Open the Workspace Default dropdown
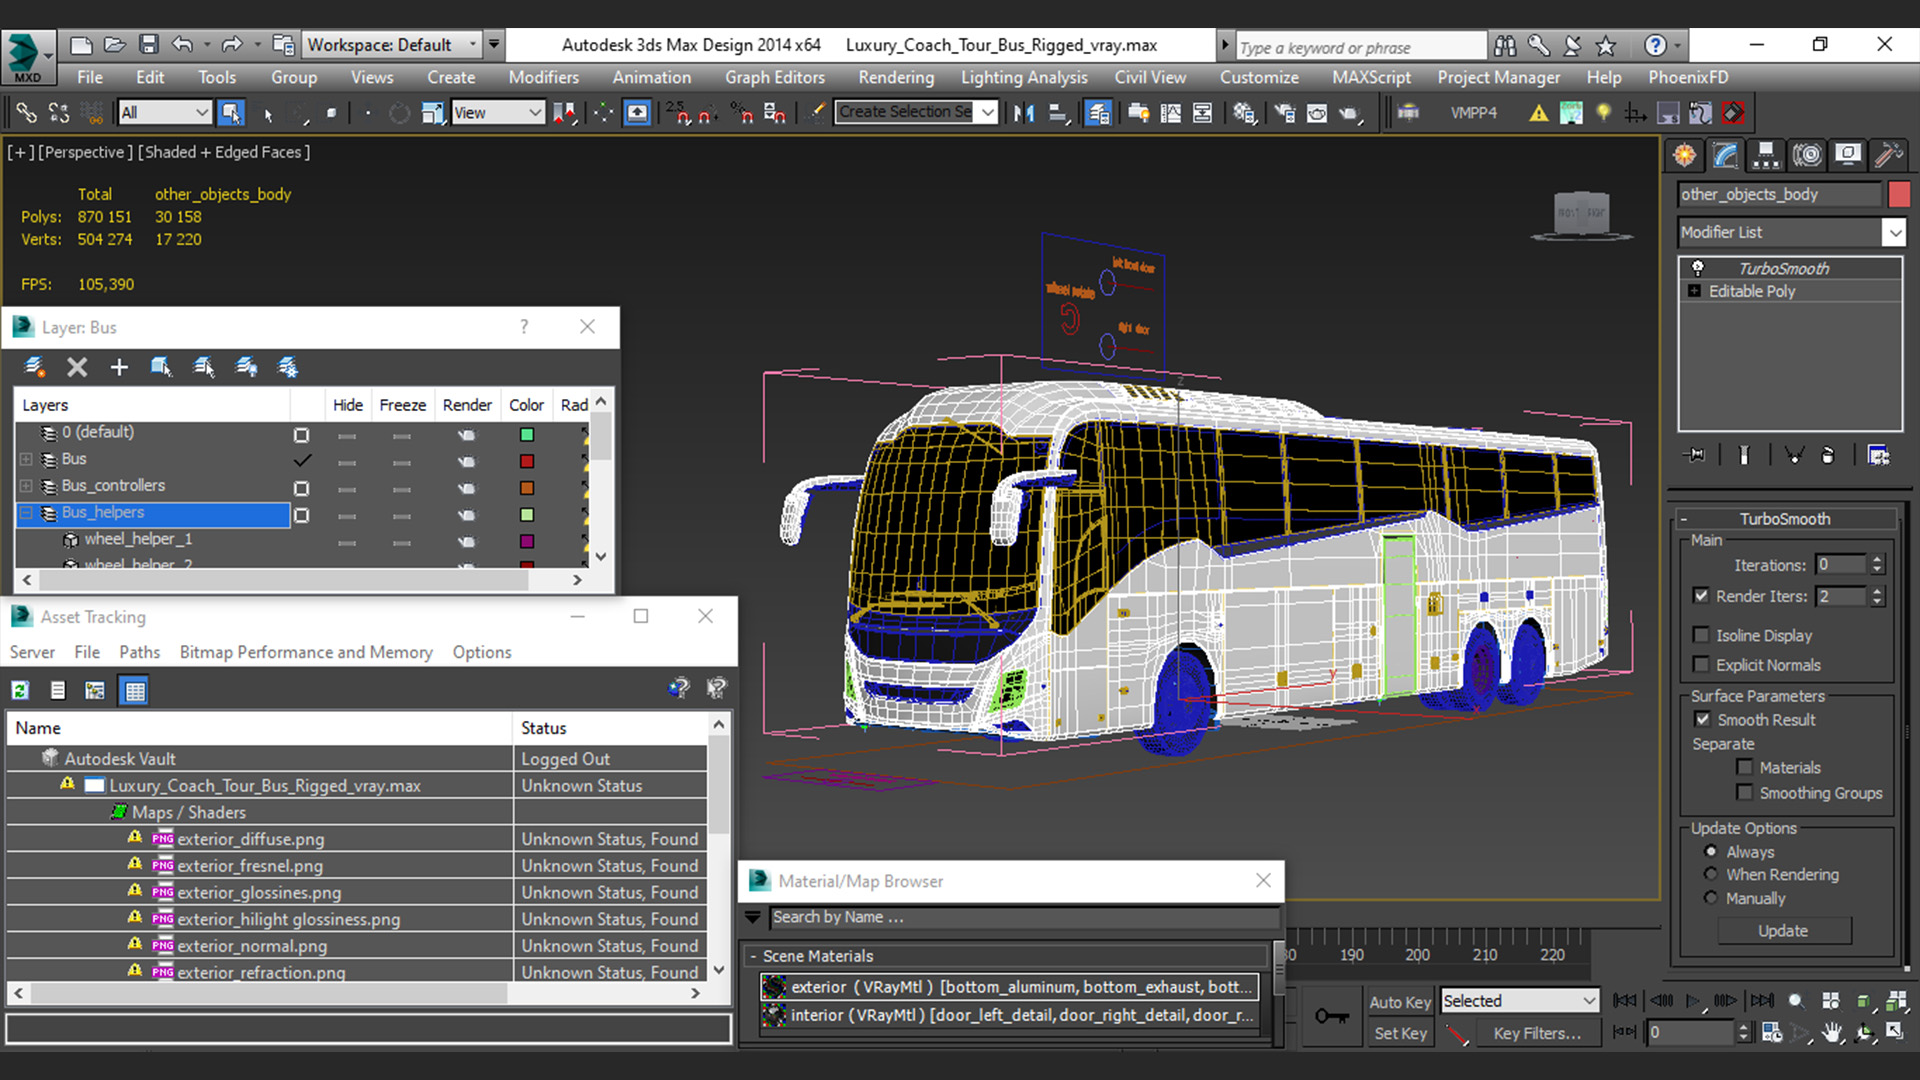Viewport: 1920px width, 1080px height. click(x=392, y=44)
